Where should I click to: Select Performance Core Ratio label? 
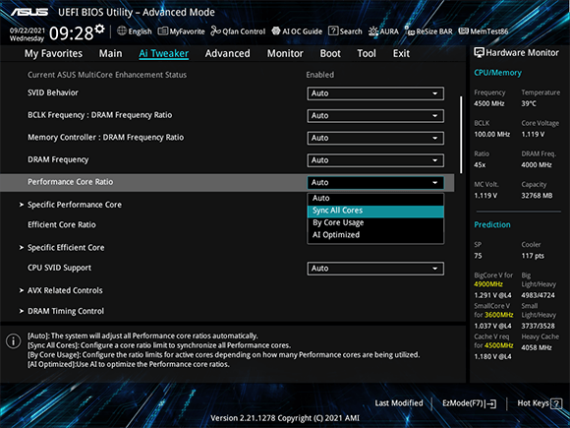pos(70,182)
